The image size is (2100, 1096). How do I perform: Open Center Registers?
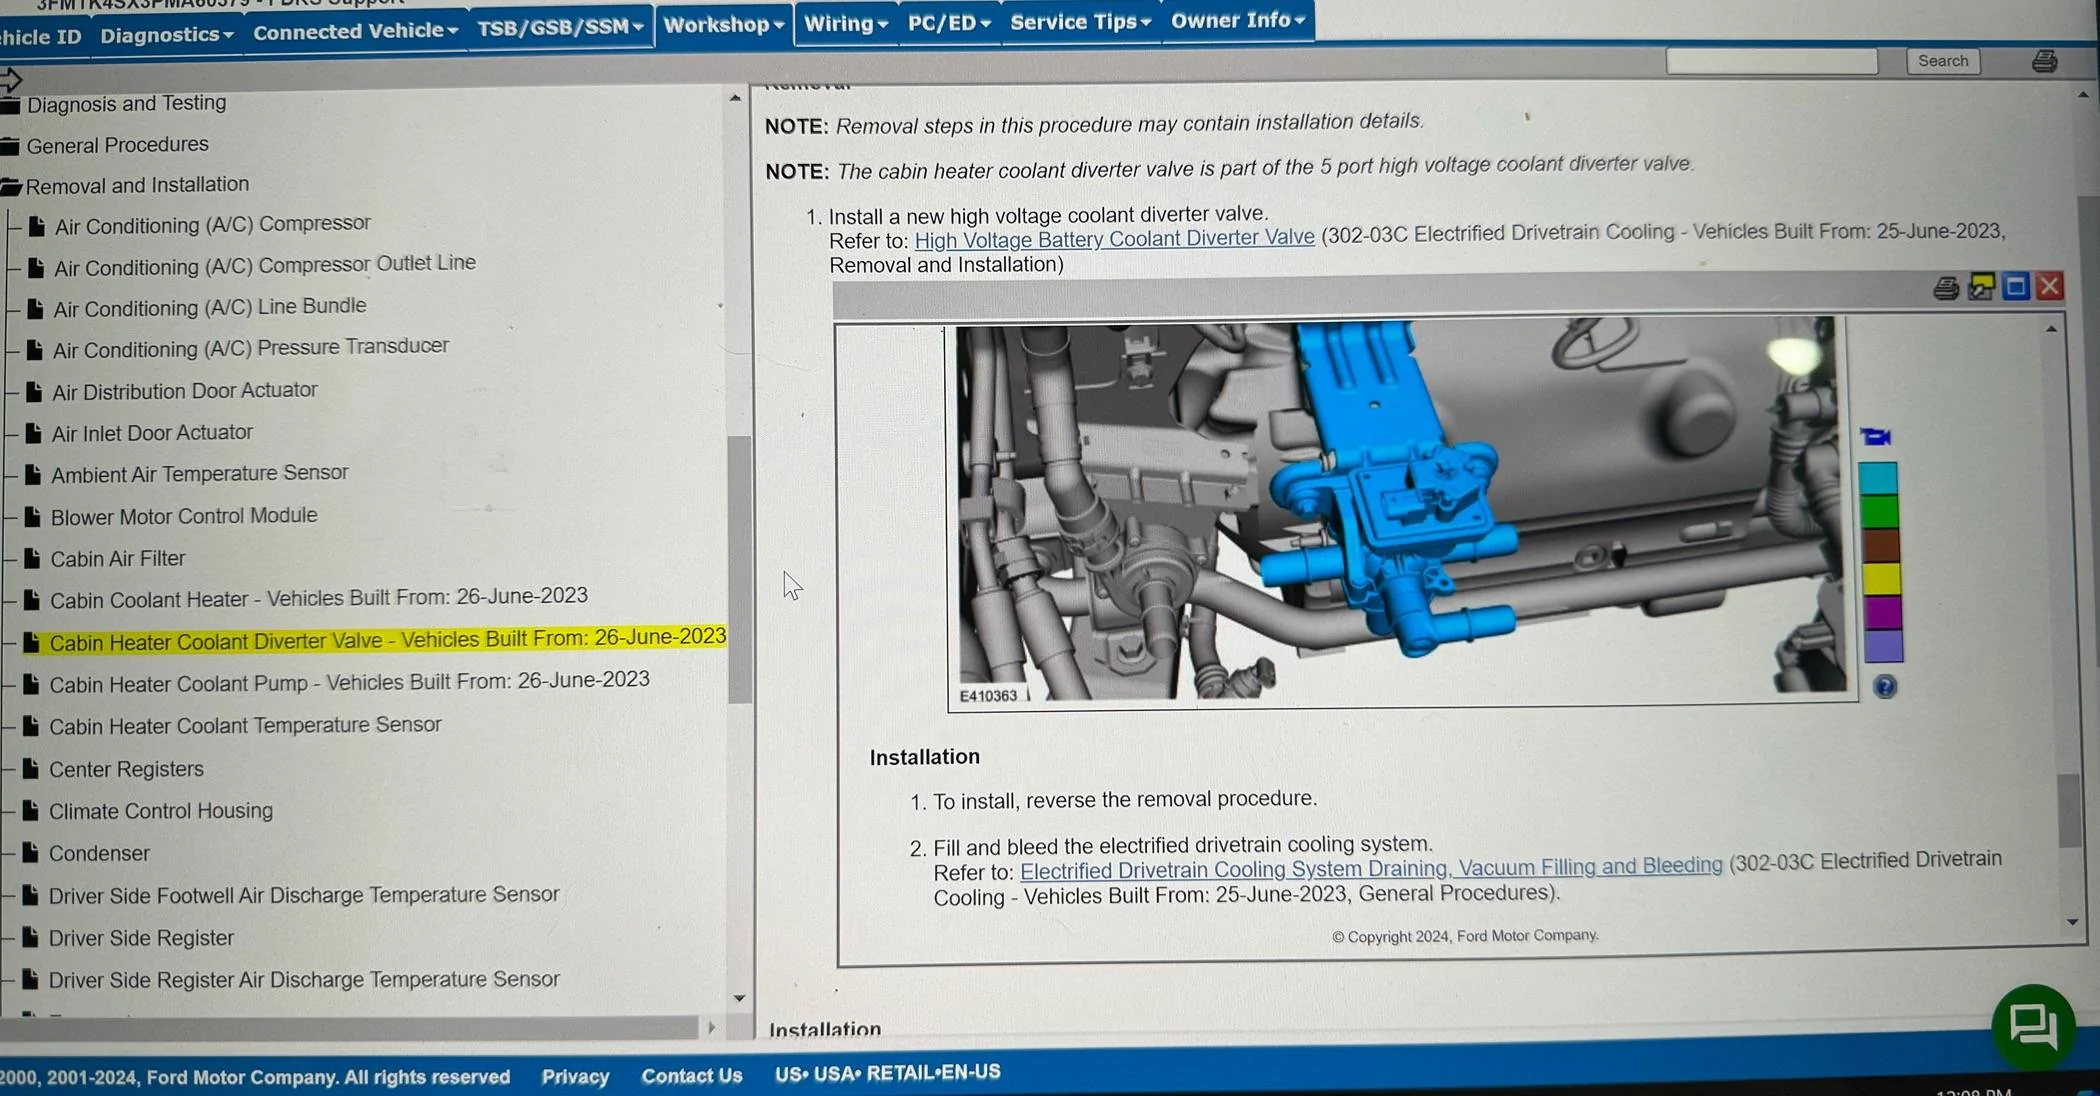[x=126, y=769]
